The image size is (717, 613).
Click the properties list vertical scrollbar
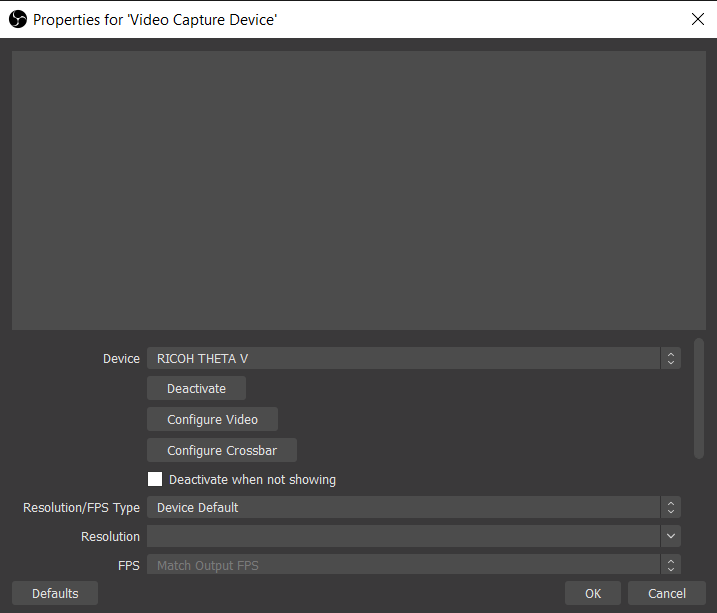698,398
